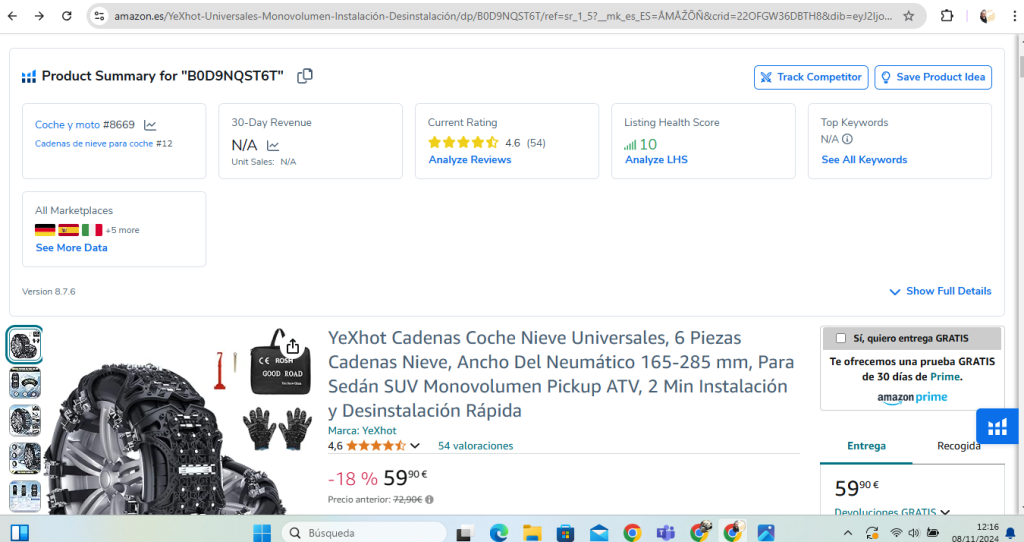Open the Analyze Reviews link

469,160
